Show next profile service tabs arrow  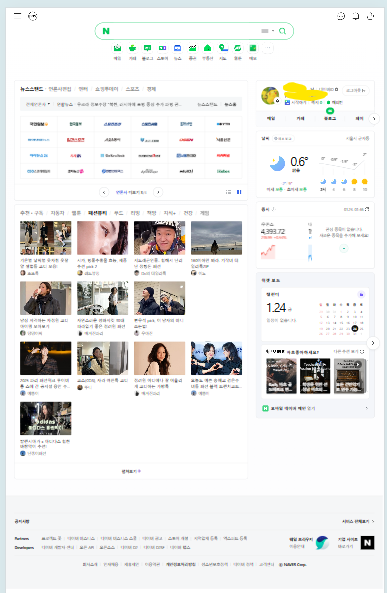(x=374, y=119)
